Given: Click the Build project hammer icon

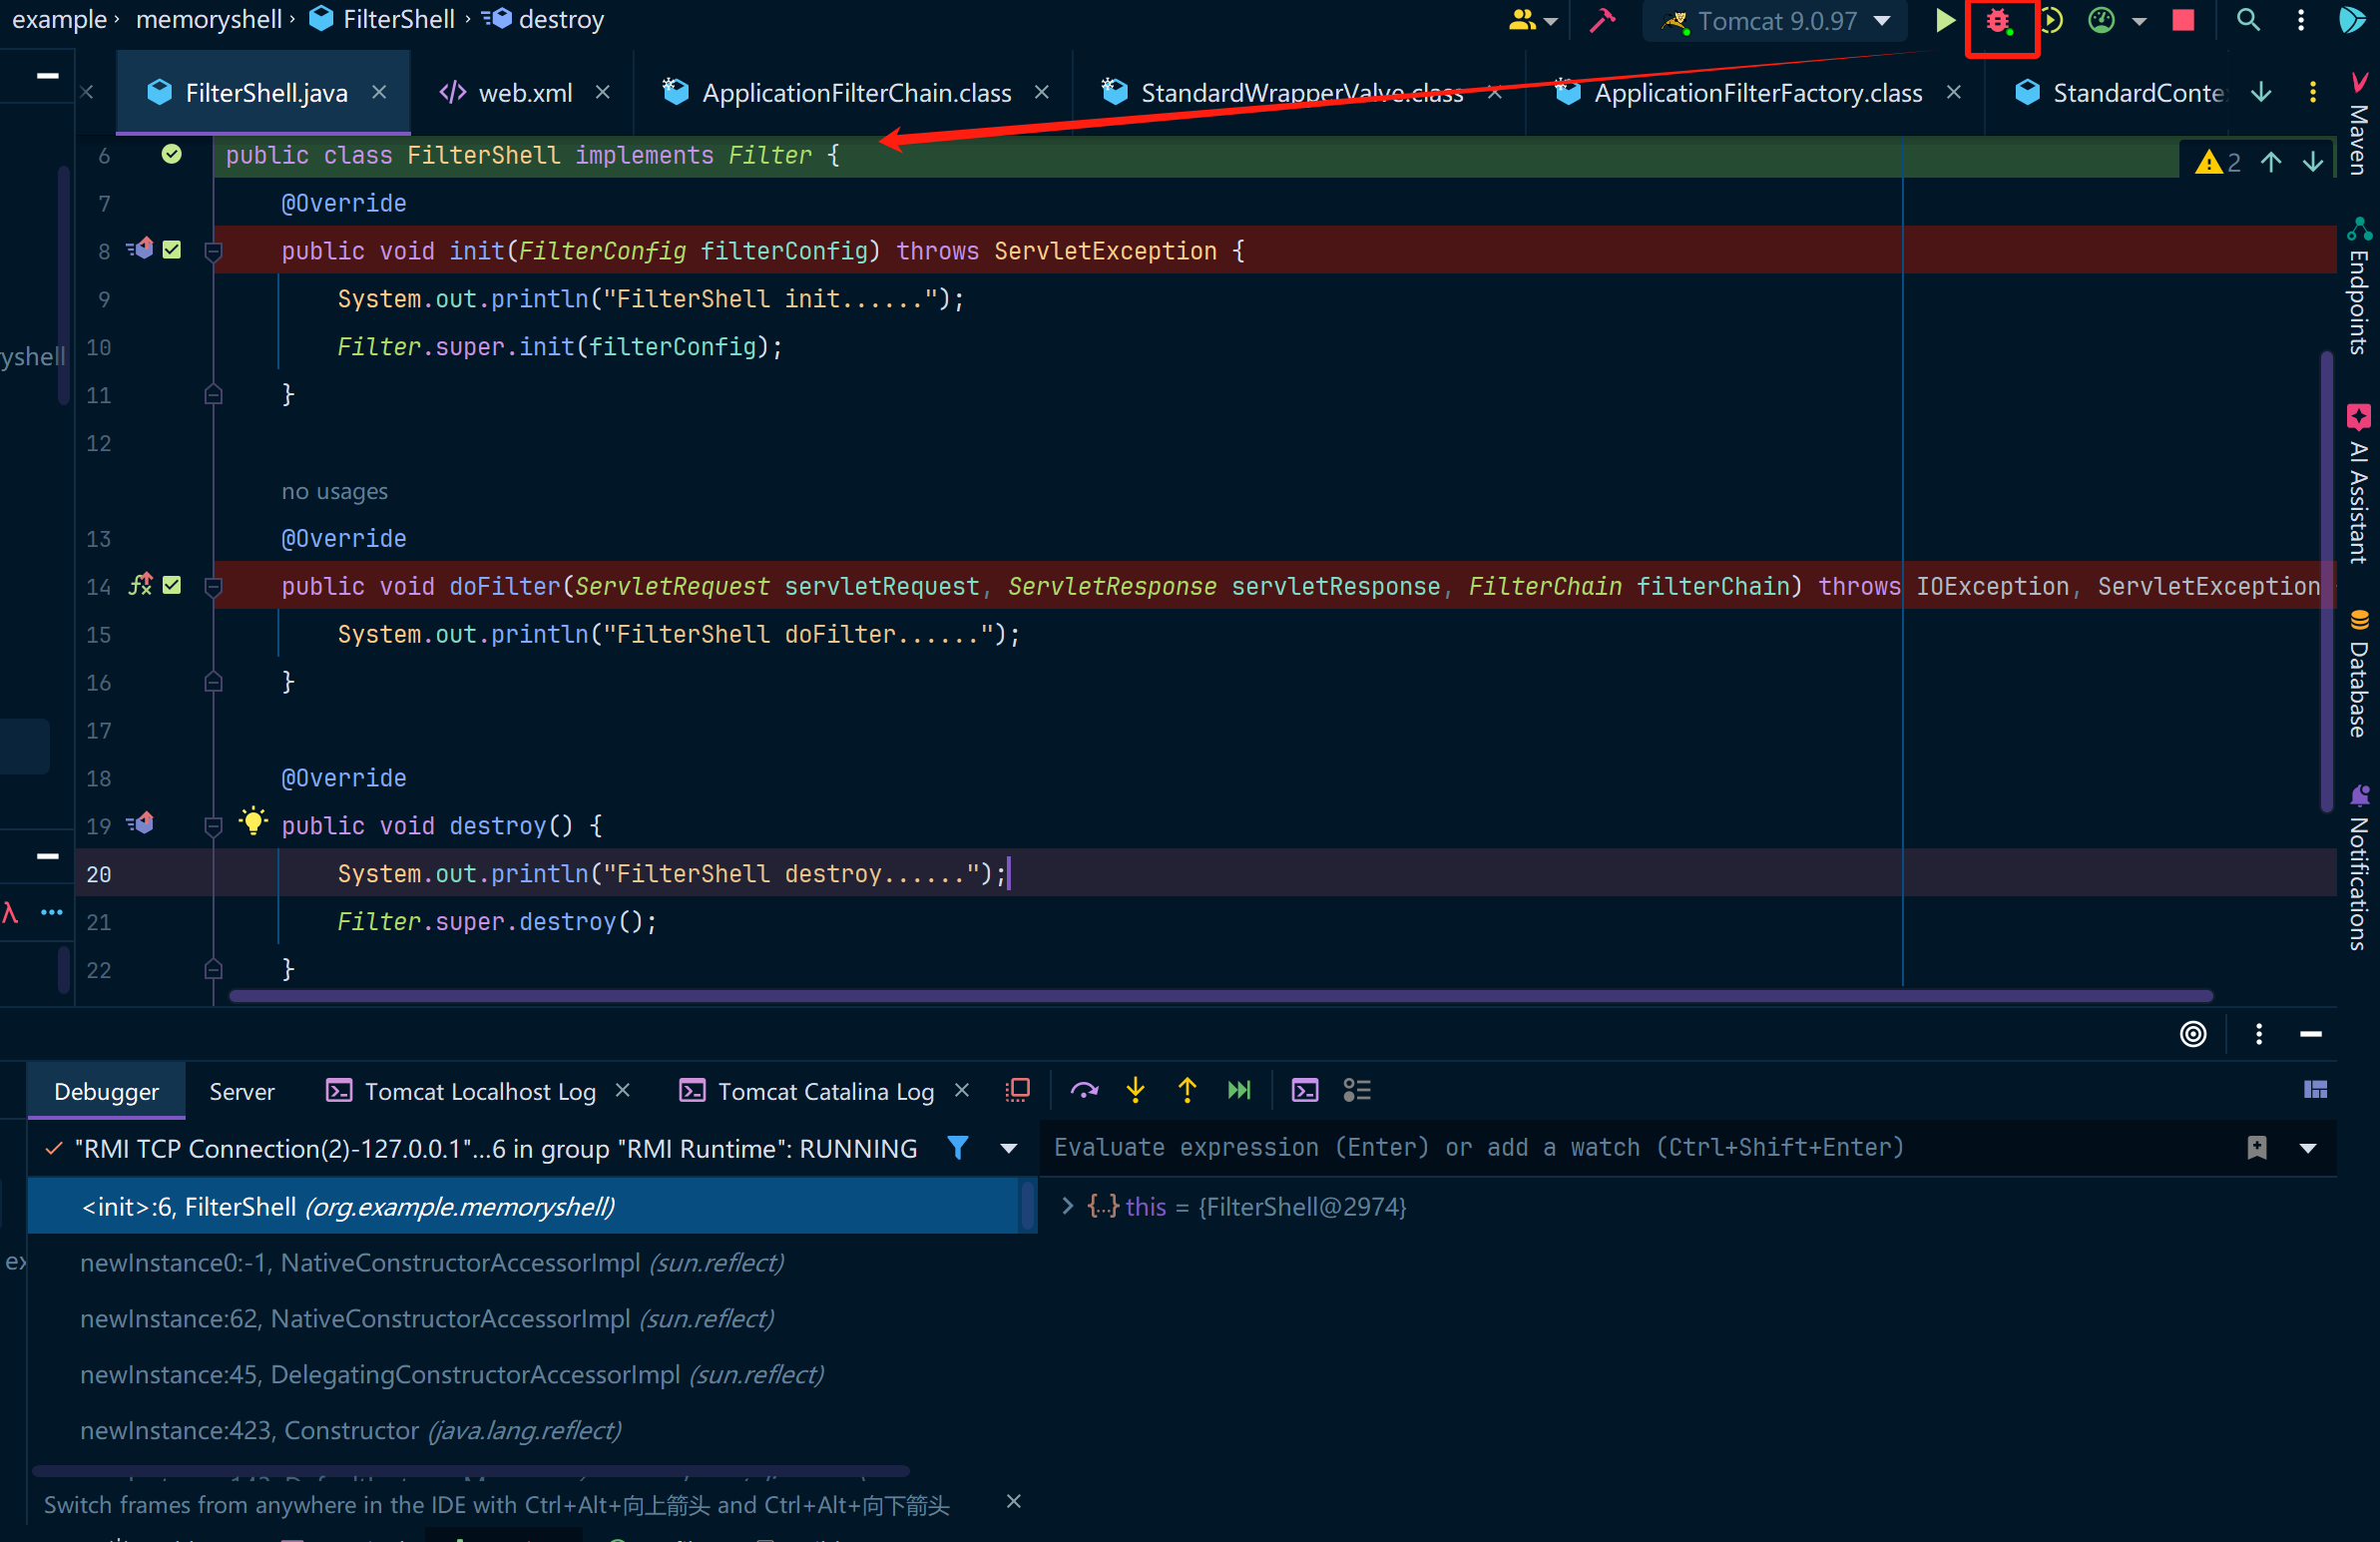Looking at the screenshot, I should [x=1602, y=21].
